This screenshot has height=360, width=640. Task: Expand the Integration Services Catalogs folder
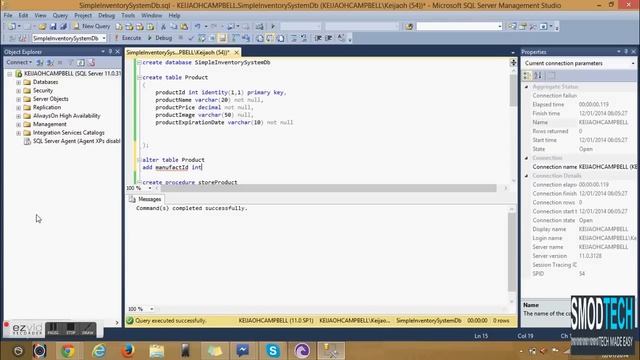pos(18,133)
